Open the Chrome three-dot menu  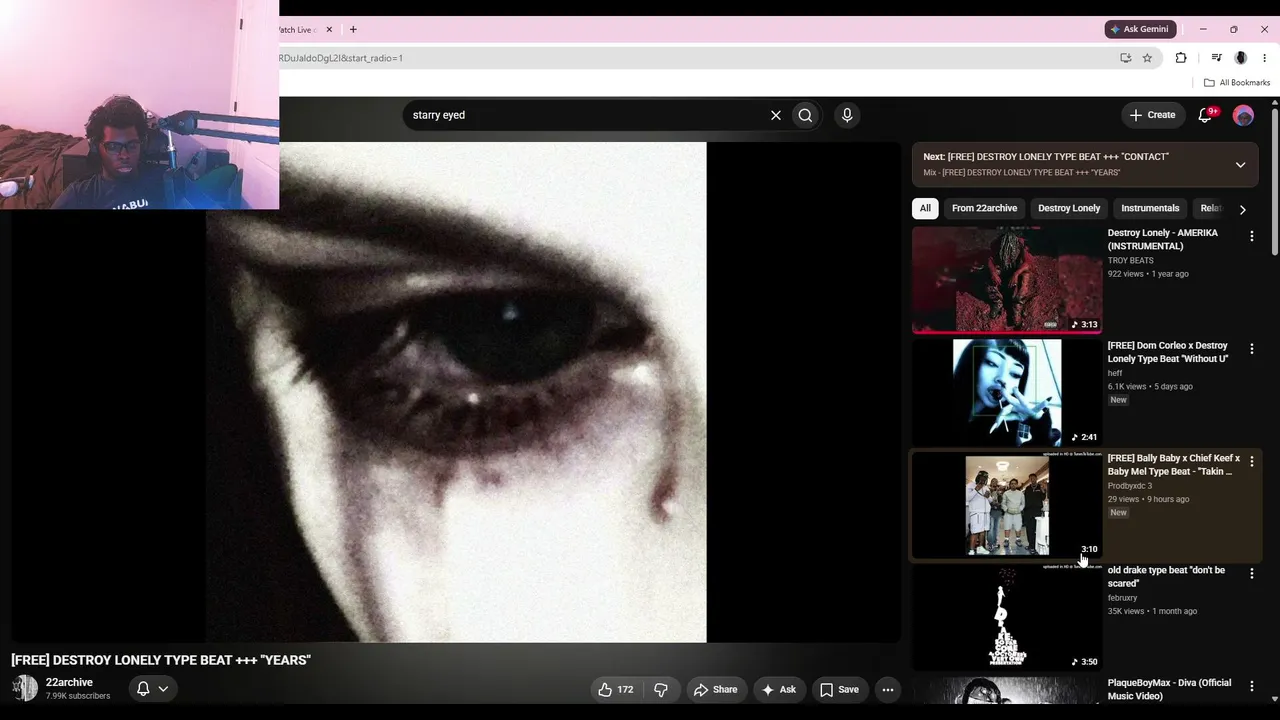click(1264, 58)
